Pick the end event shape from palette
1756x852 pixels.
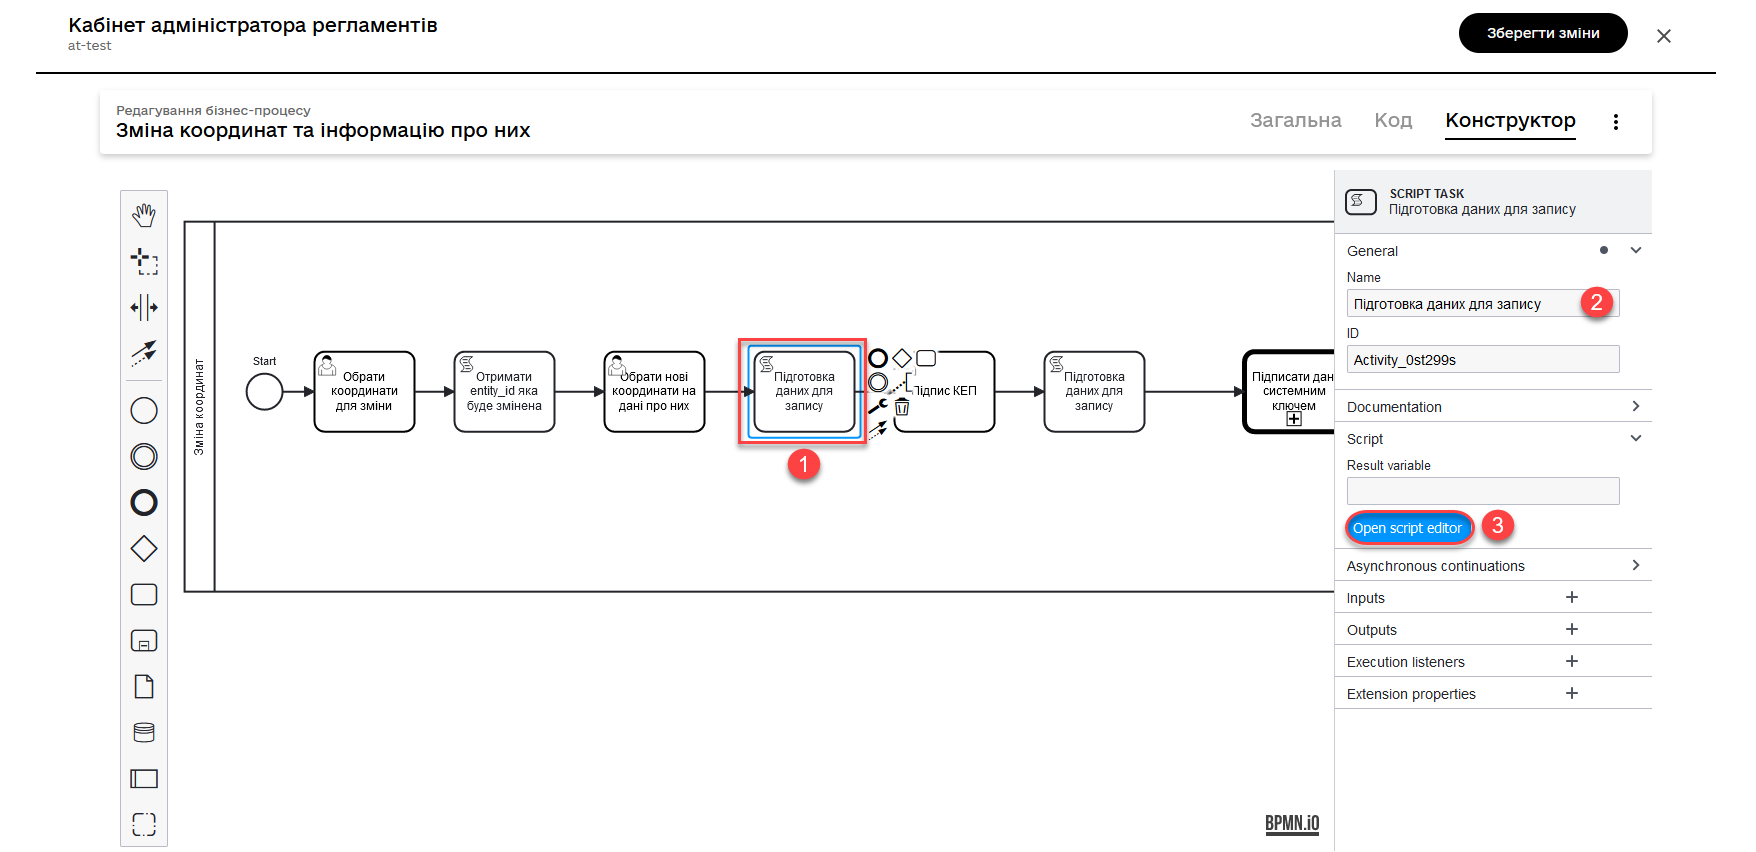(144, 503)
